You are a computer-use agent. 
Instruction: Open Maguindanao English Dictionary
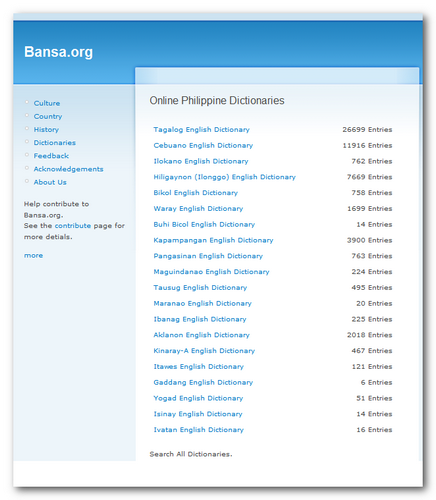tap(211, 272)
